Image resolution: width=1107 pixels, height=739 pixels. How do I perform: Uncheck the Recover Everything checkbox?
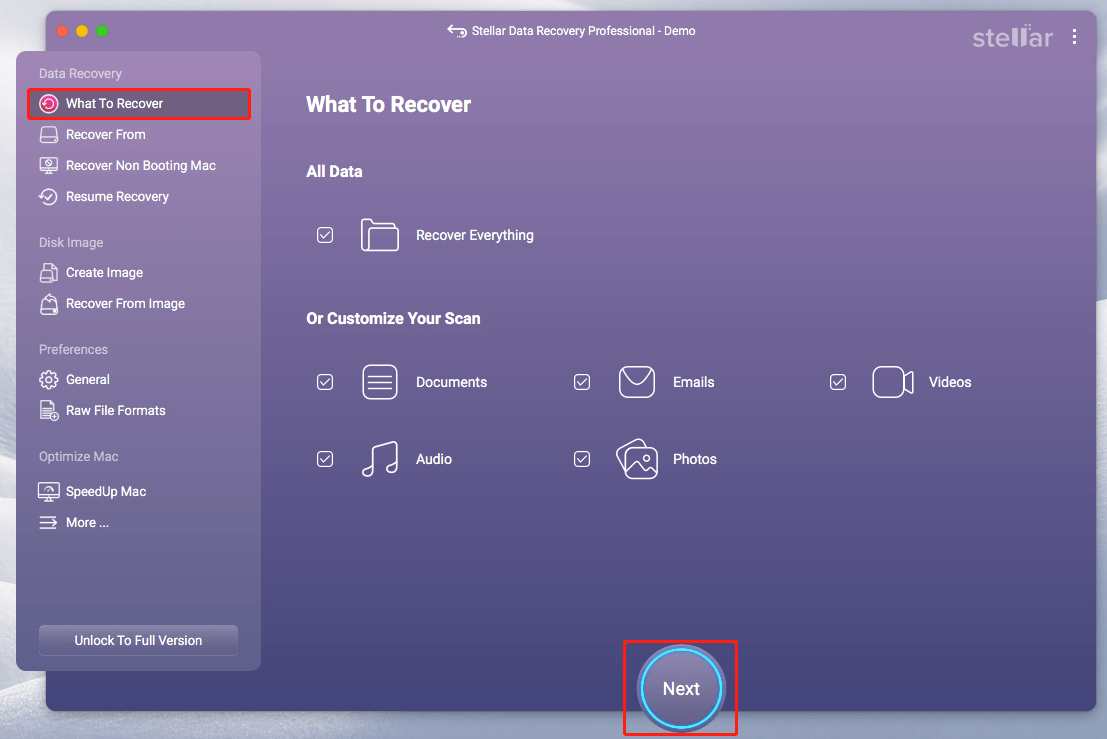tap(325, 235)
